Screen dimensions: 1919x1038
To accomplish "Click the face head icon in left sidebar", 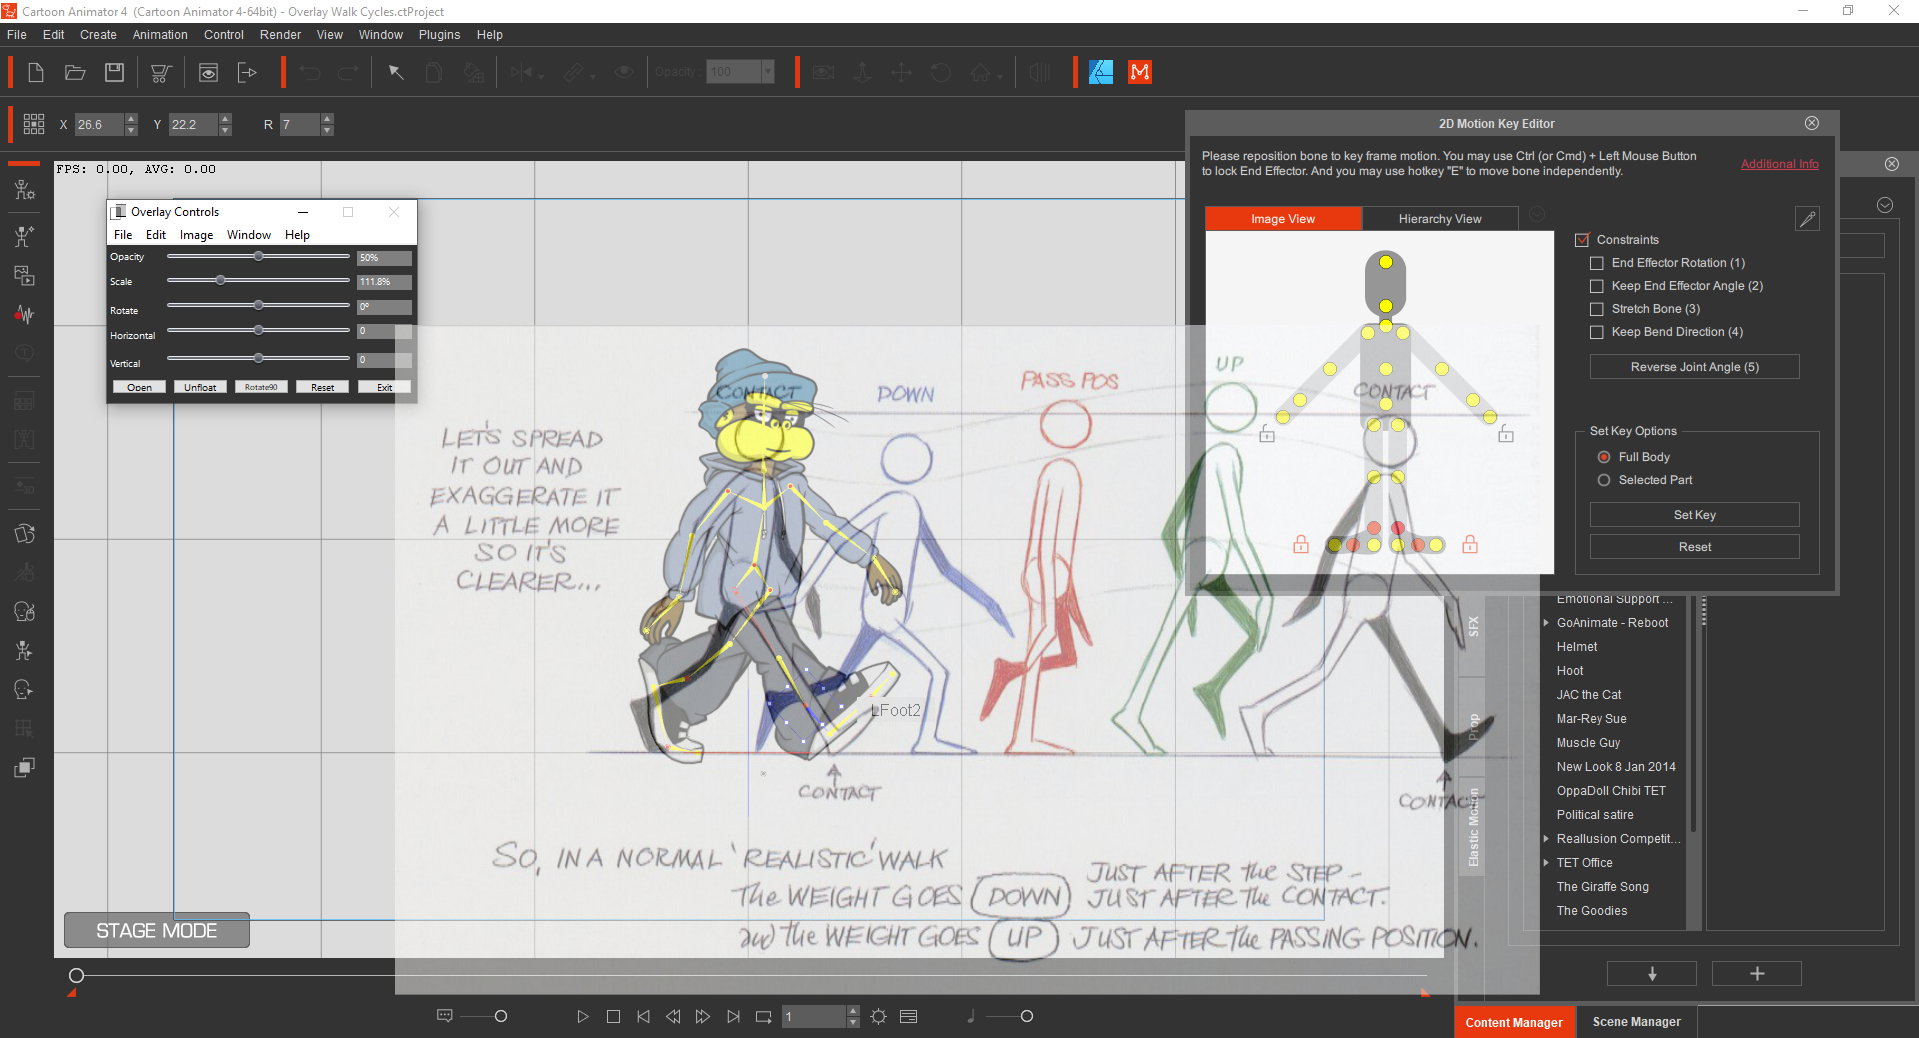I will [25, 611].
